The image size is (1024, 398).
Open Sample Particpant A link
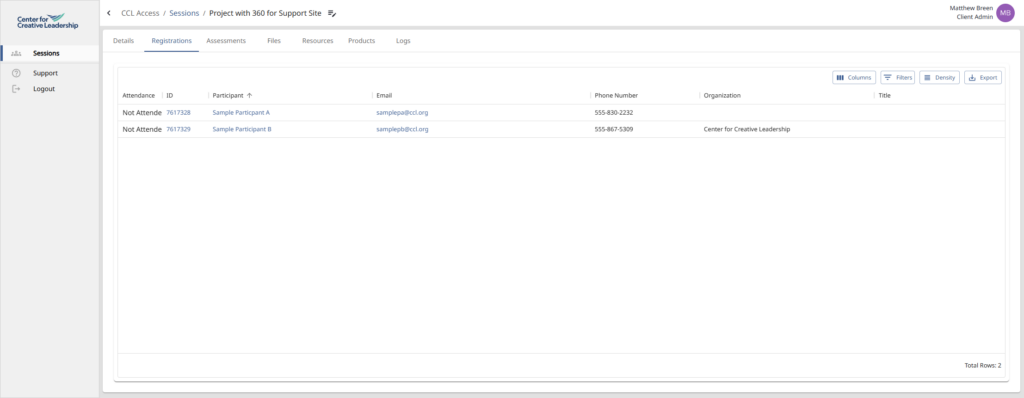241,112
